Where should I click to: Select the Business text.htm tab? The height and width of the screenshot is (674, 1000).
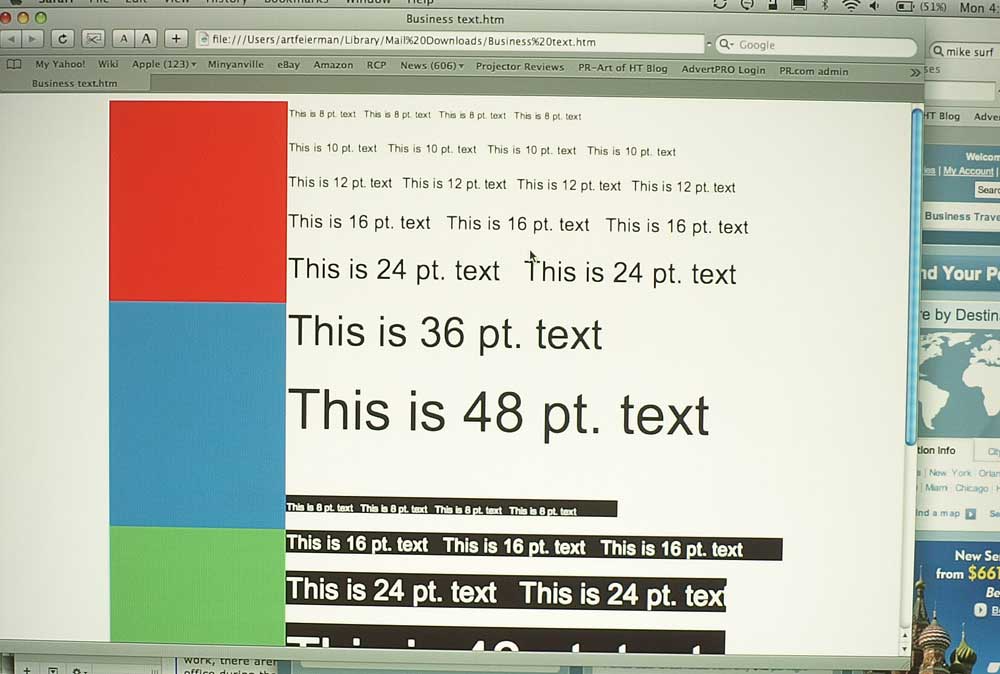[x=75, y=83]
